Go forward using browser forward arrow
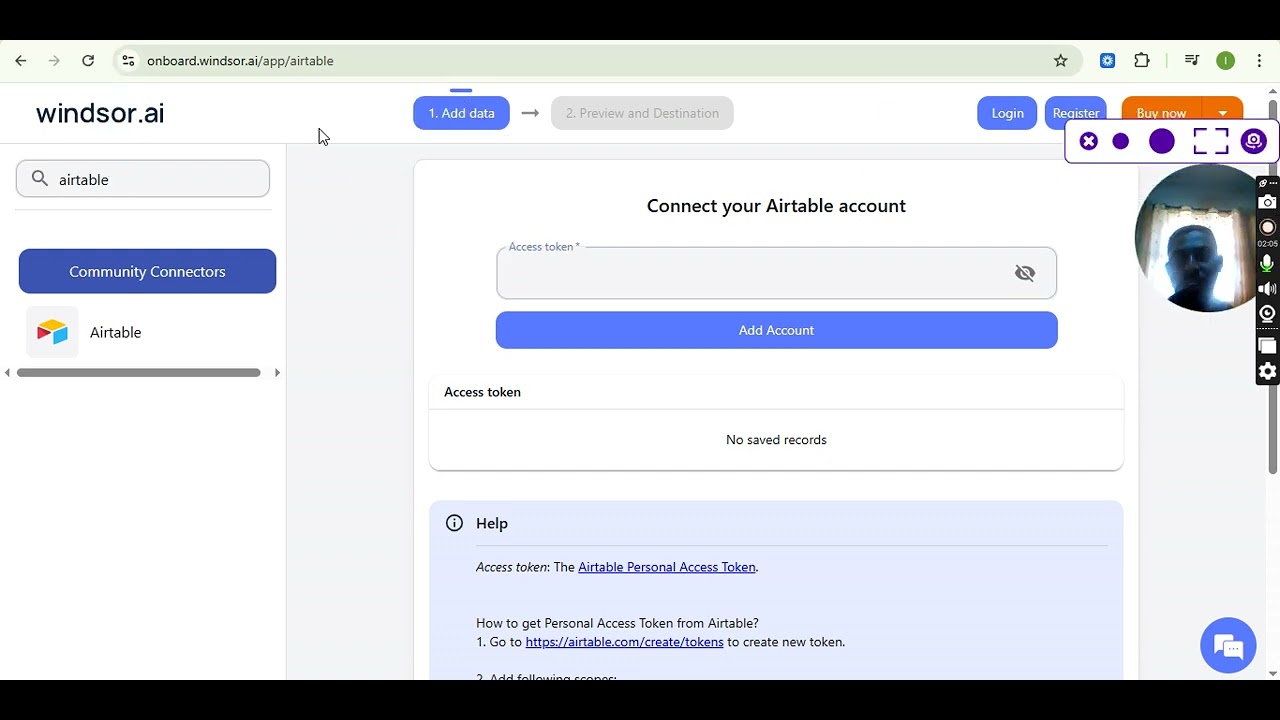The height and width of the screenshot is (720, 1280). 54,61
